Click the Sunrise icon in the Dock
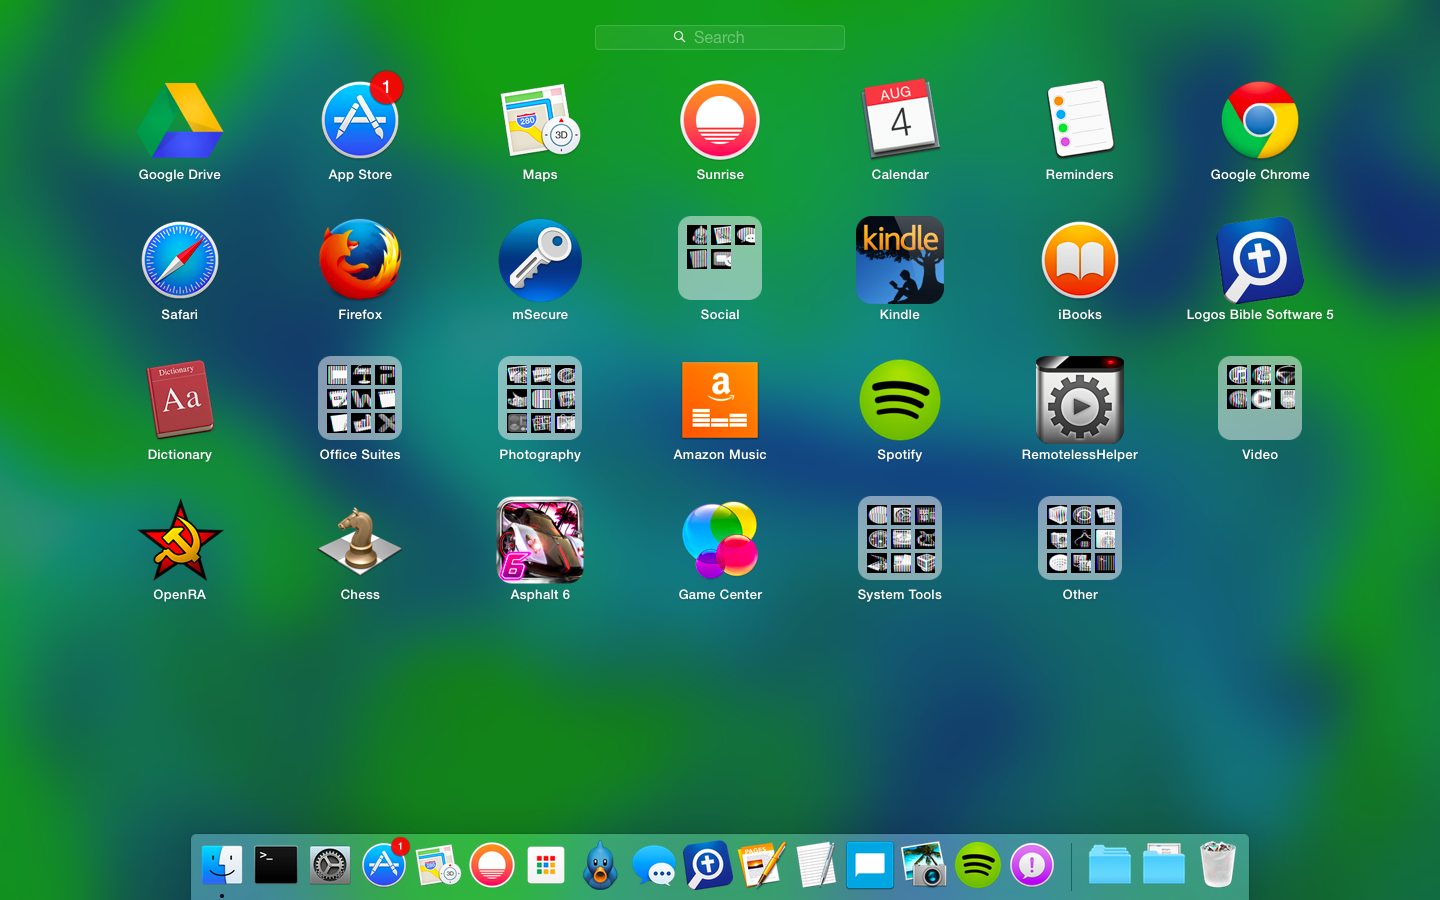The image size is (1440, 900). 492,865
